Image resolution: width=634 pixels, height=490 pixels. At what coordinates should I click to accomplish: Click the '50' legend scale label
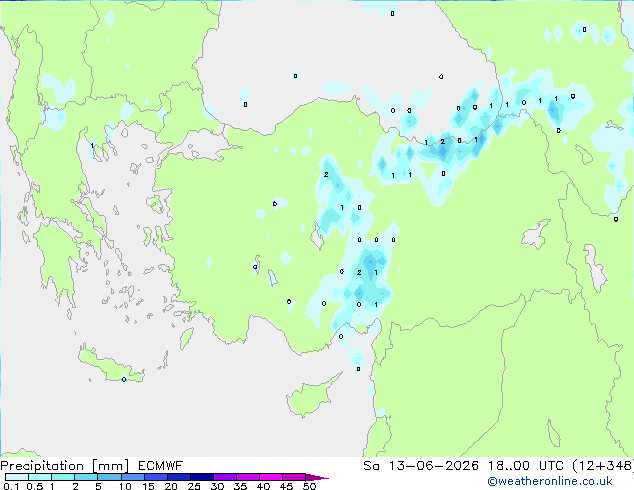(x=309, y=486)
